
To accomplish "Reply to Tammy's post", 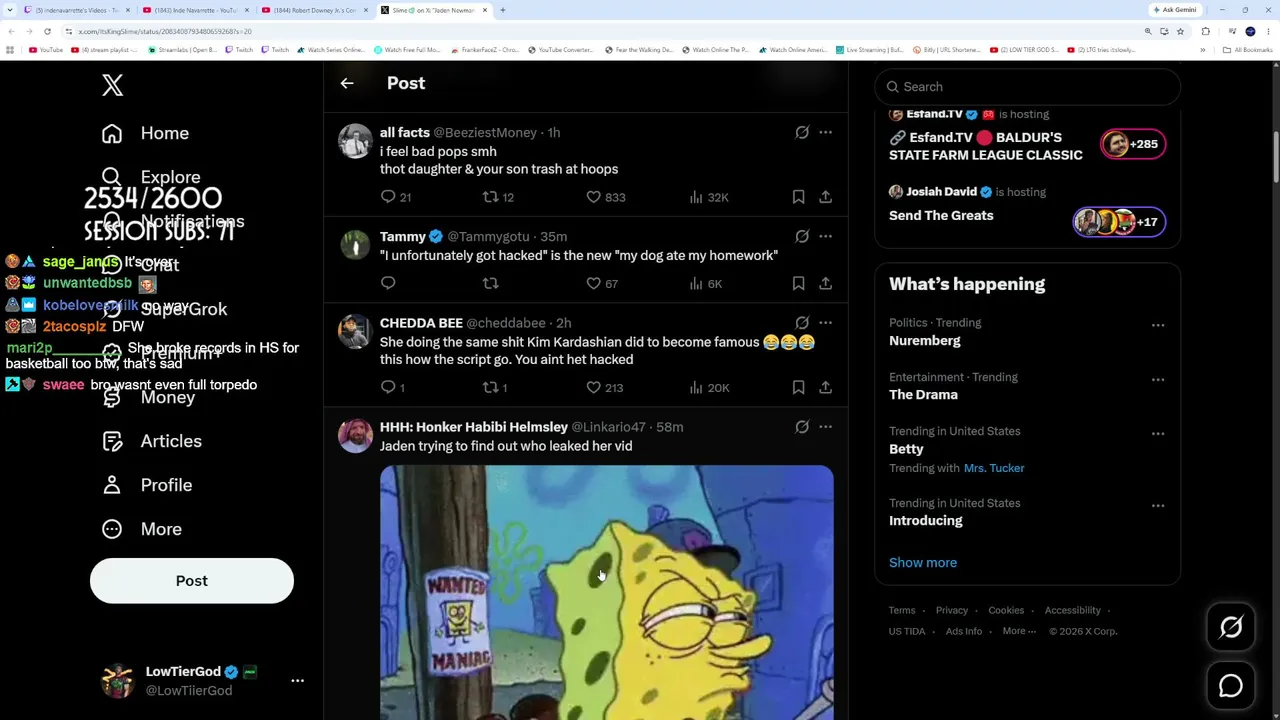I will 388,283.
